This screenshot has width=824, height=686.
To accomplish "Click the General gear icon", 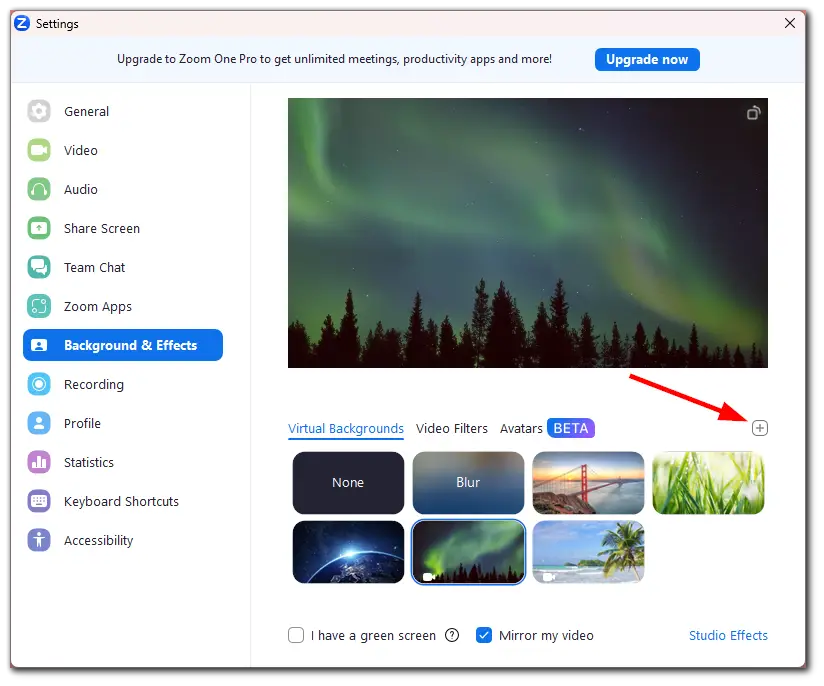I will (x=39, y=111).
